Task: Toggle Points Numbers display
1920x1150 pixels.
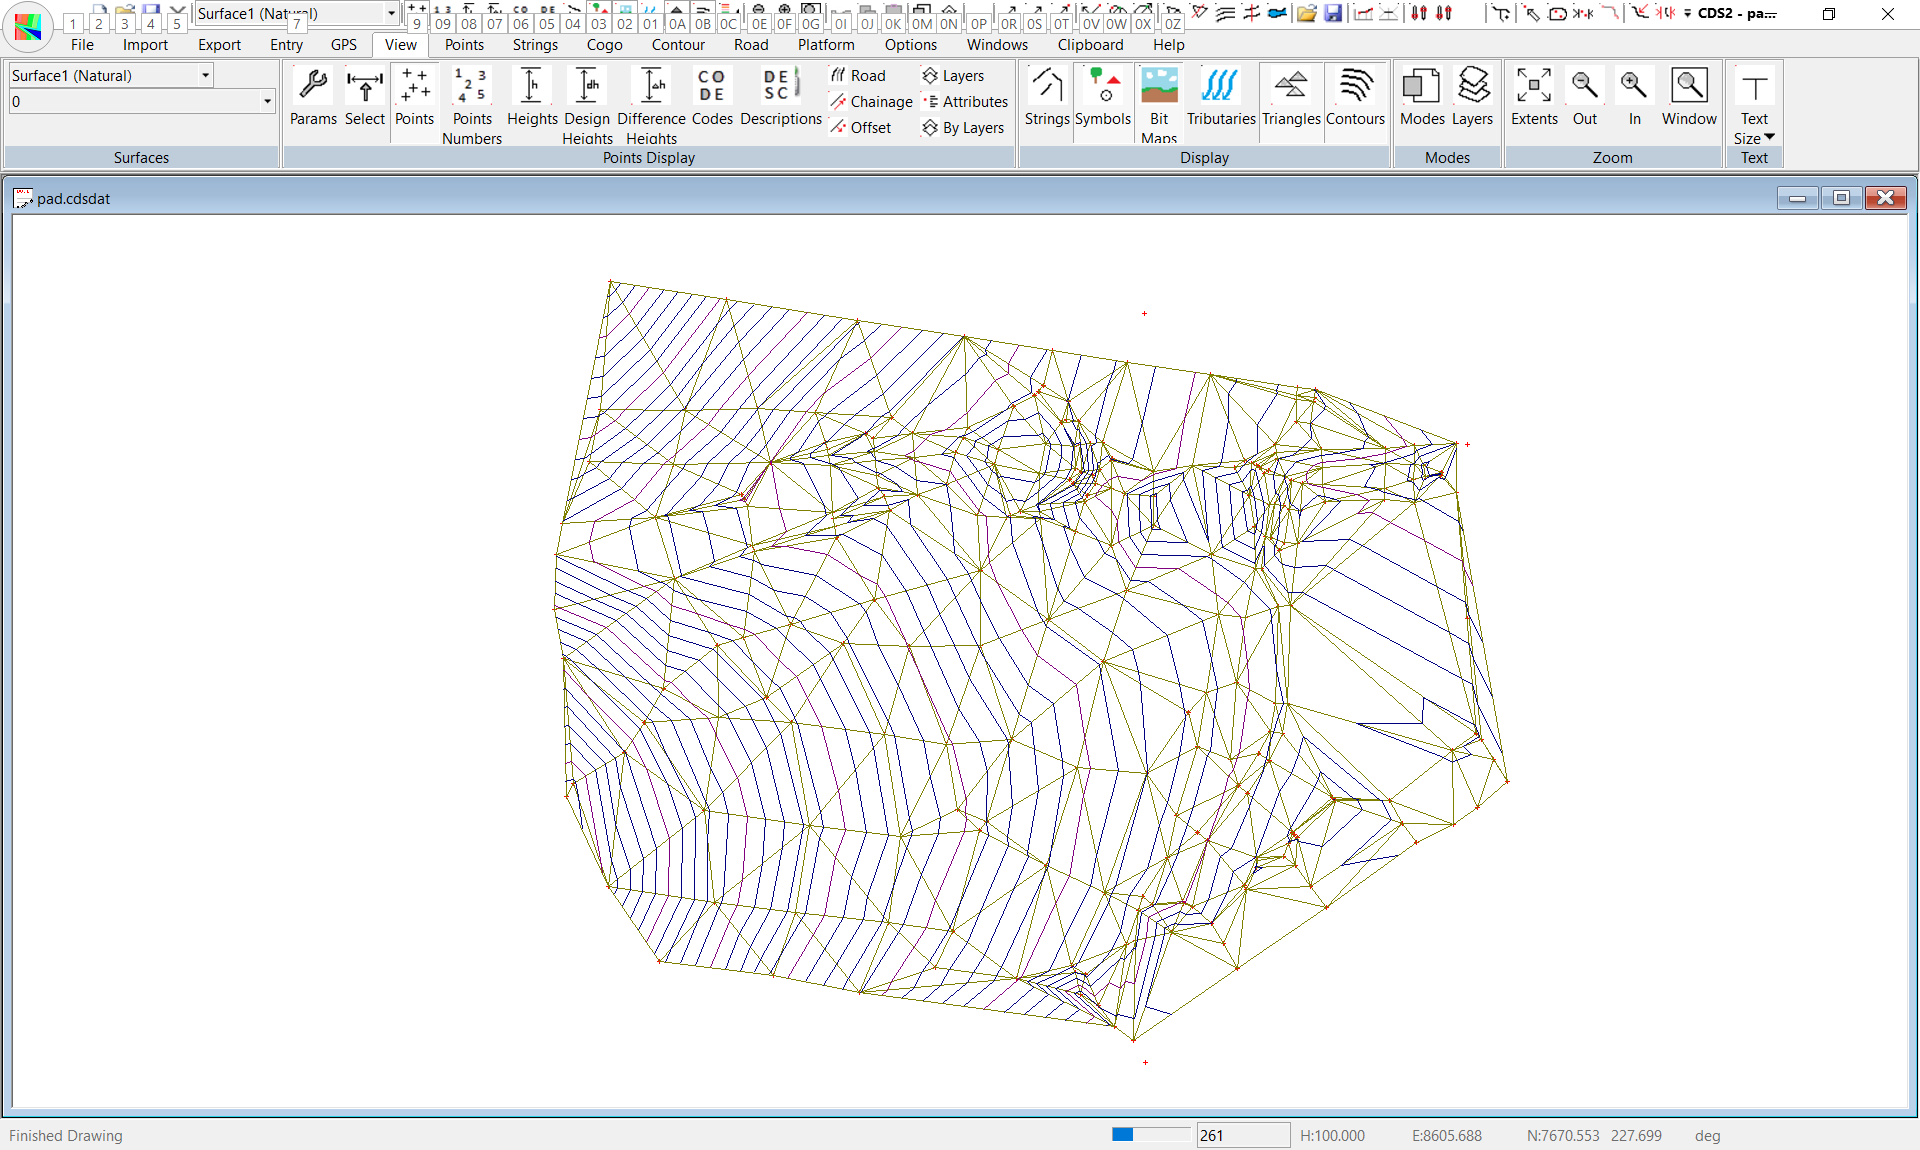Action: (471, 87)
